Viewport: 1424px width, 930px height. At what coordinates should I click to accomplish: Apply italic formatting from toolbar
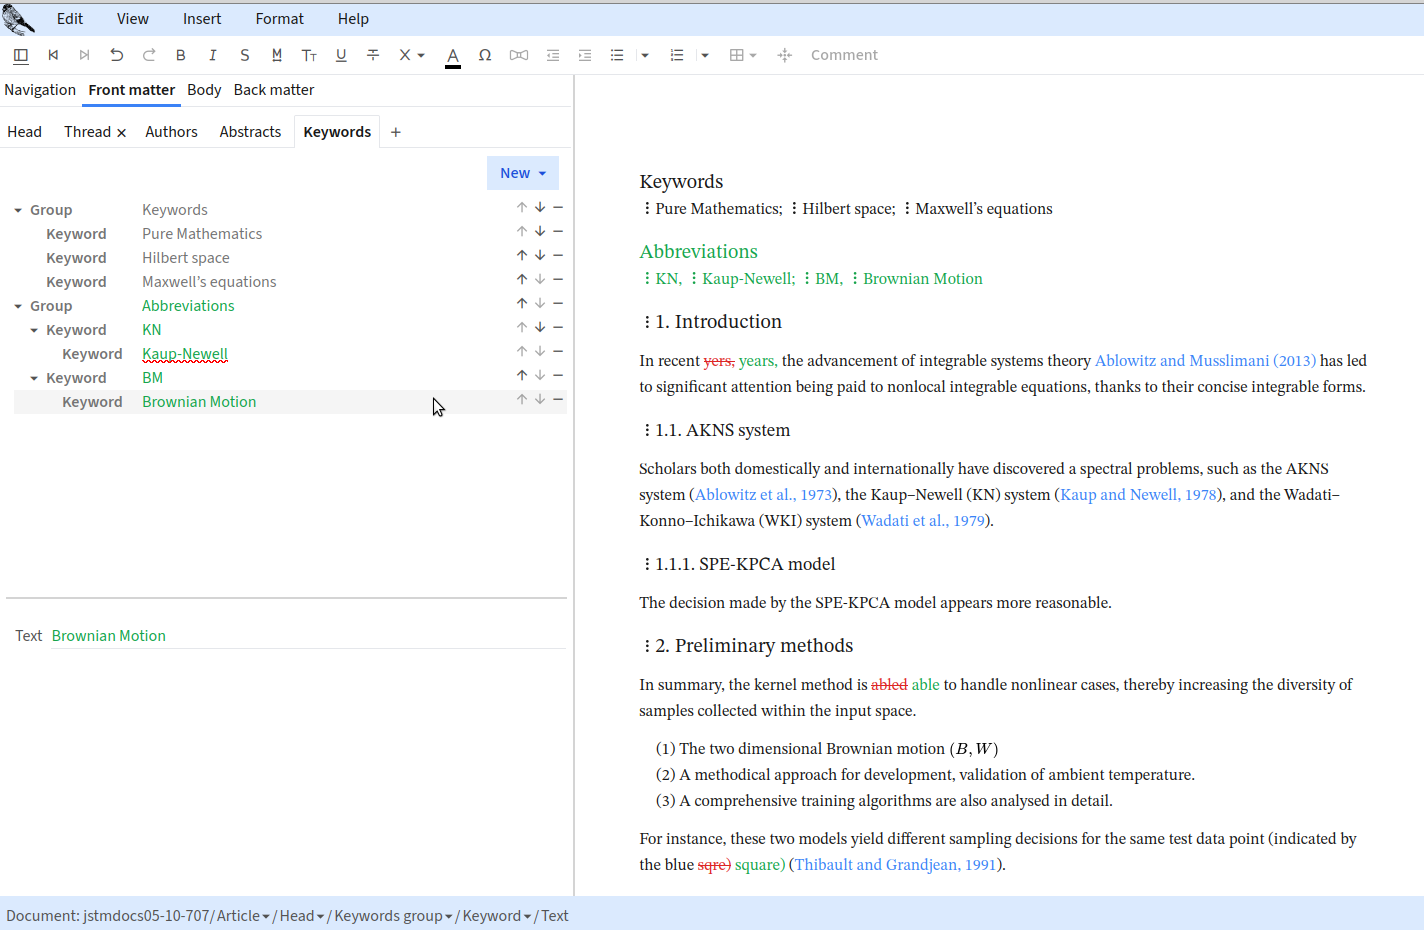pyautogui.click(x=213, y=55)
